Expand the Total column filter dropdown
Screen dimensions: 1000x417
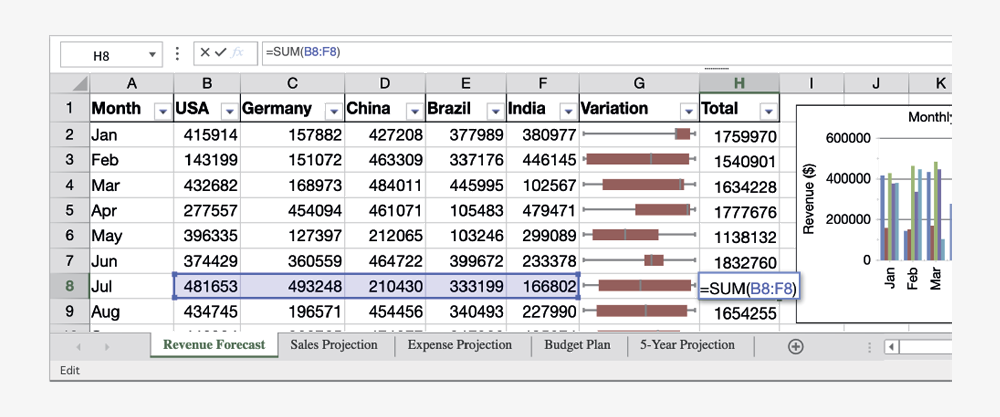pyautogui.click(x=767, y=110)
